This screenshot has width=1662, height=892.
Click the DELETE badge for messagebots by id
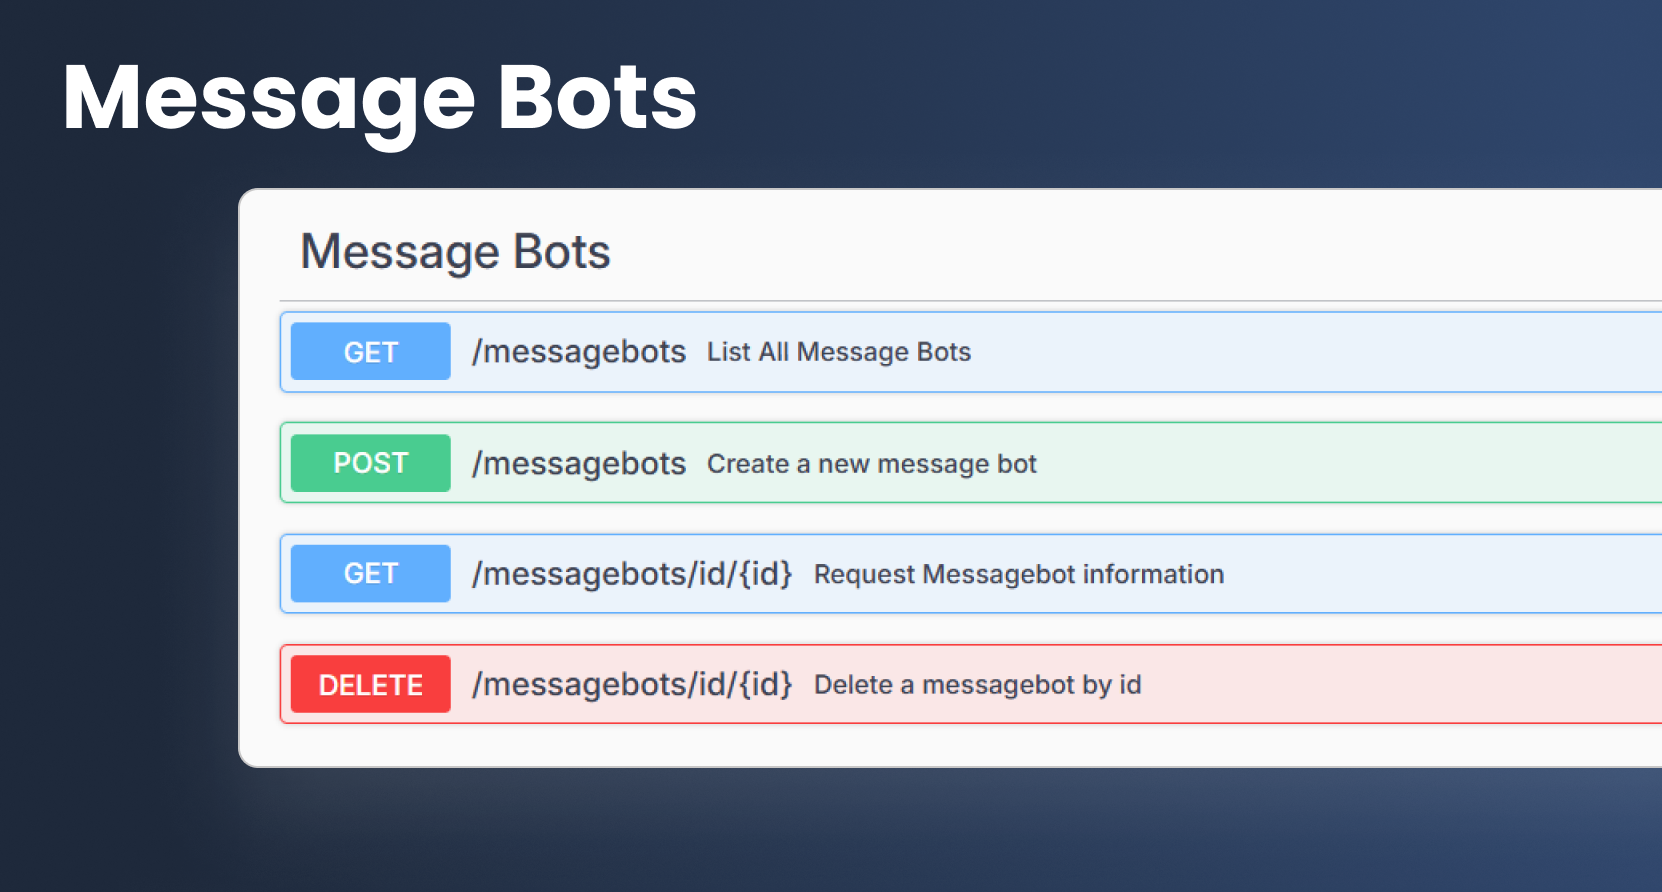pyautogui.click(x=370, y=684)
